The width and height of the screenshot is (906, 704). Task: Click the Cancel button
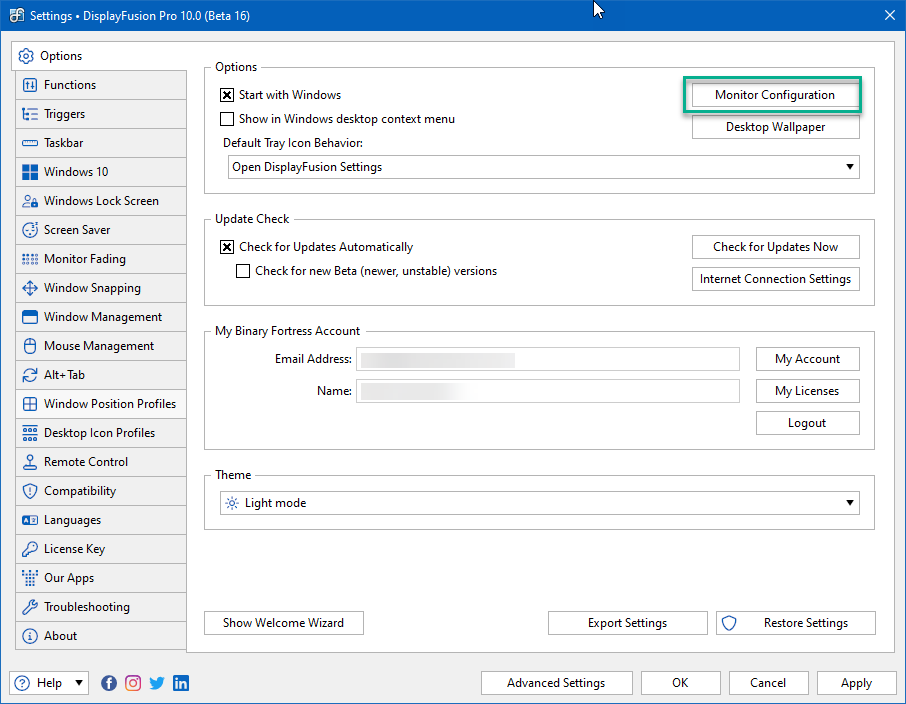pyautogui.click(x=768, y=683)
